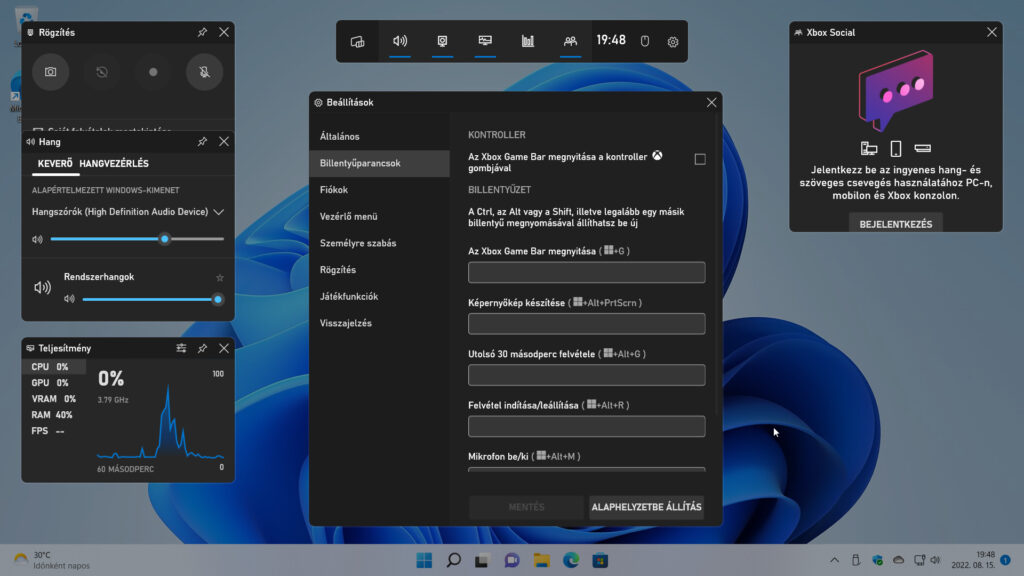Show hidden system tray icons chevron

834,560
